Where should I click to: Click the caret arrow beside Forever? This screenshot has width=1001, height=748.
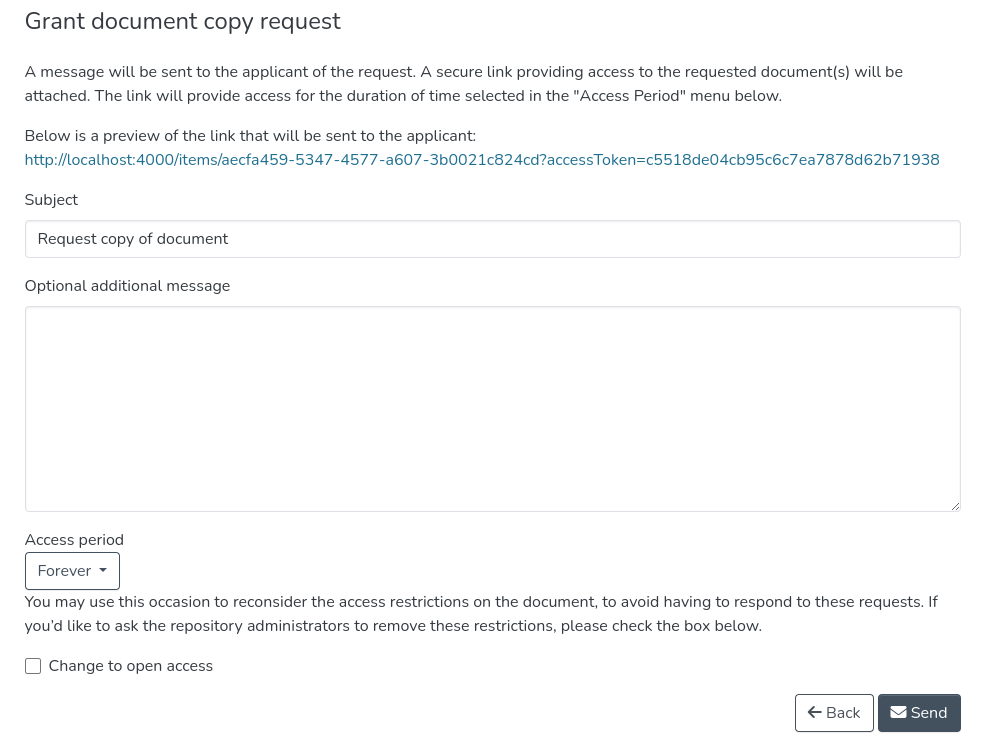point(103,571)
